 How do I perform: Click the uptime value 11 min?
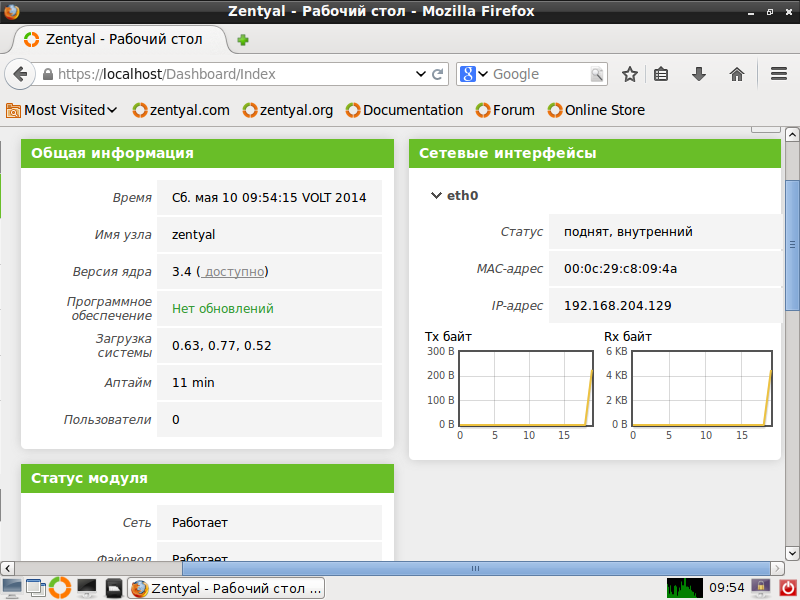(x=193, y=383)
